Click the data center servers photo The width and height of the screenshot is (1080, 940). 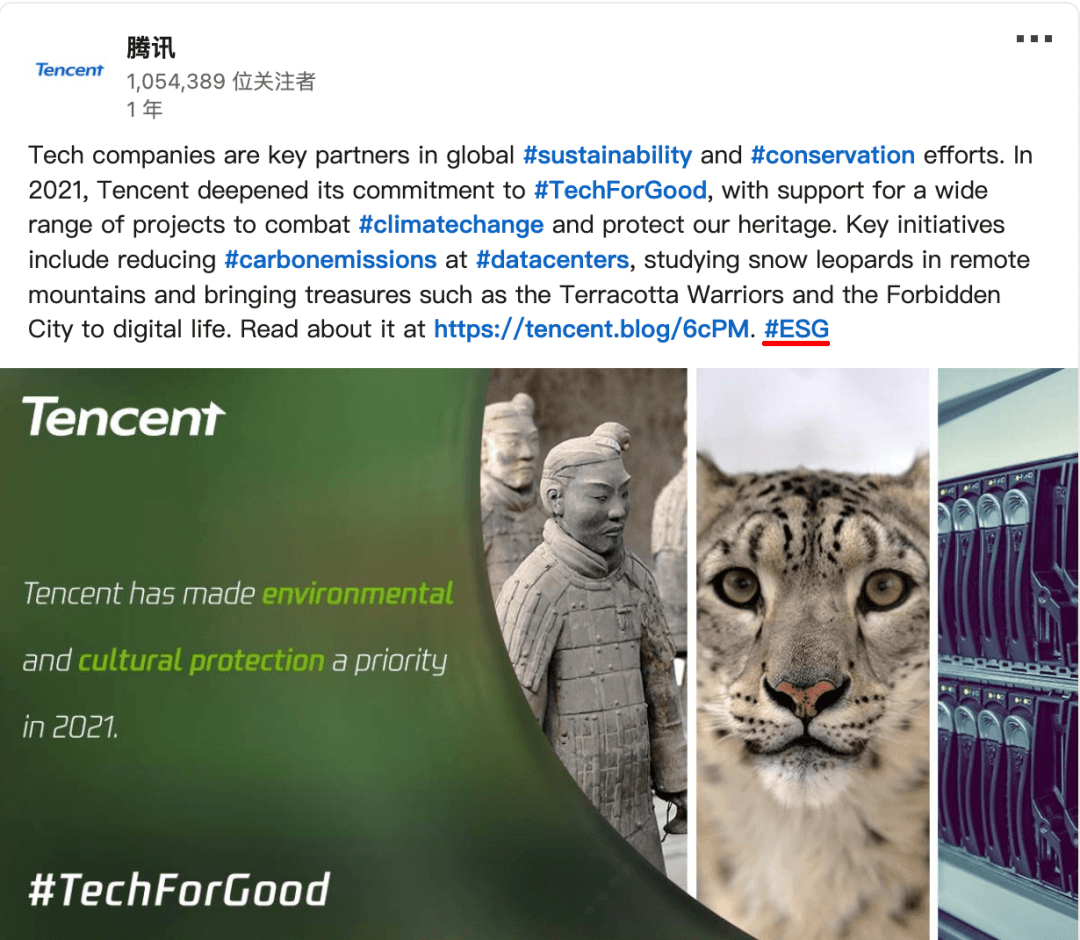coord(1008,654)
